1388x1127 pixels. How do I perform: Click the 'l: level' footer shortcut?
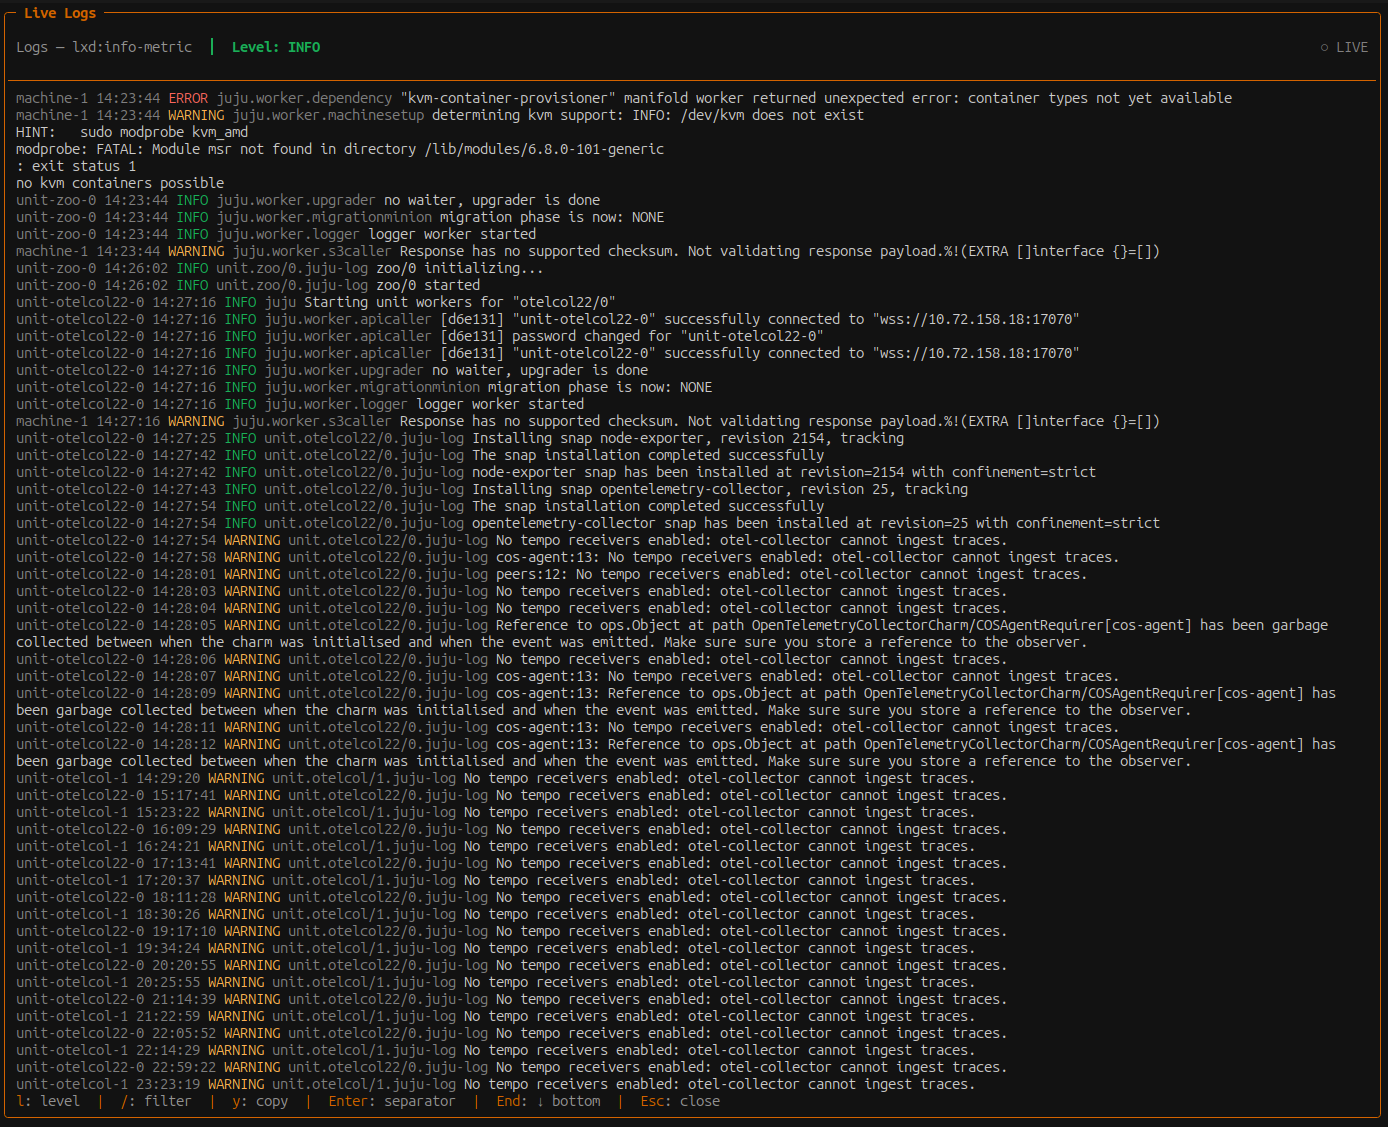pos(48,1101)
